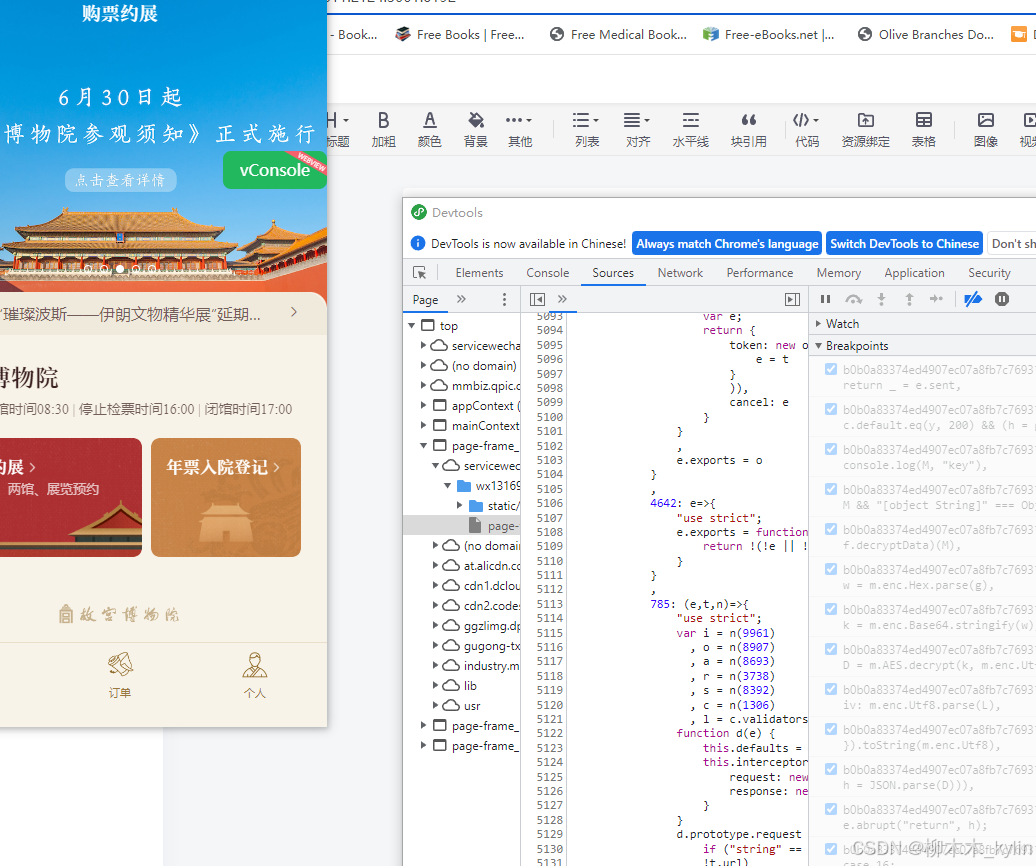Viewport: 1036px width, 866px height.
Task: Uncheck the 'console.log(M, "key")' breakpoint
Action: [x=830, y=450]
